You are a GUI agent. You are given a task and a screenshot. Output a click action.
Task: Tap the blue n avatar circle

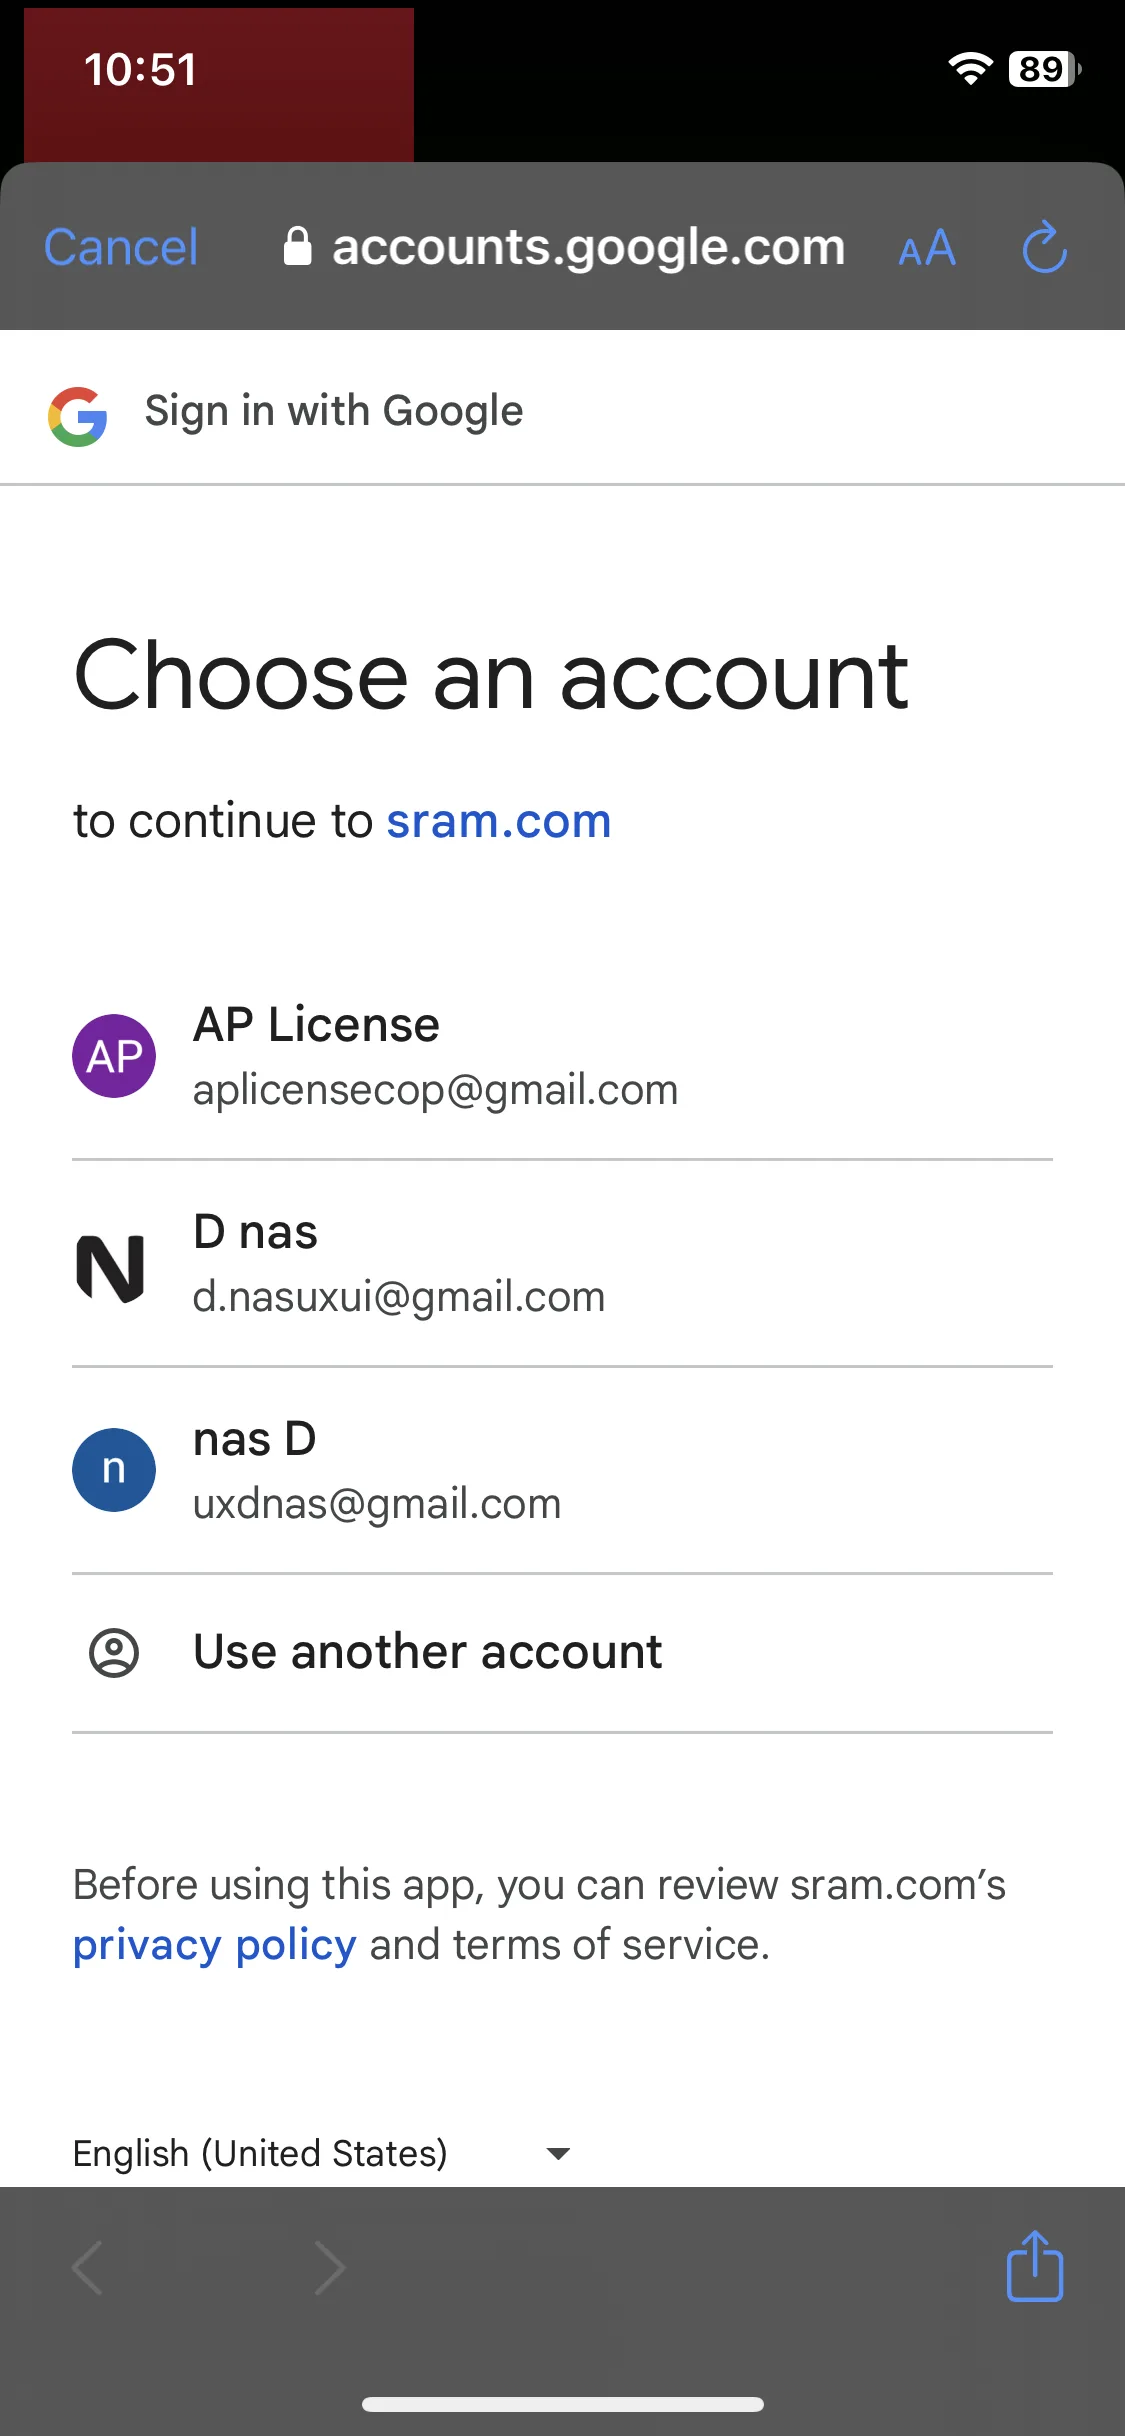coord(114,1470)
